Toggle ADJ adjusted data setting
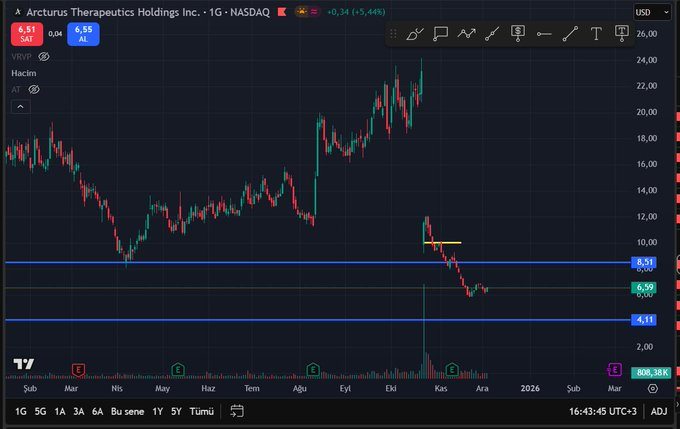Image resolution: width=680 pixels, height=429 pixels. tap(658, 411)
